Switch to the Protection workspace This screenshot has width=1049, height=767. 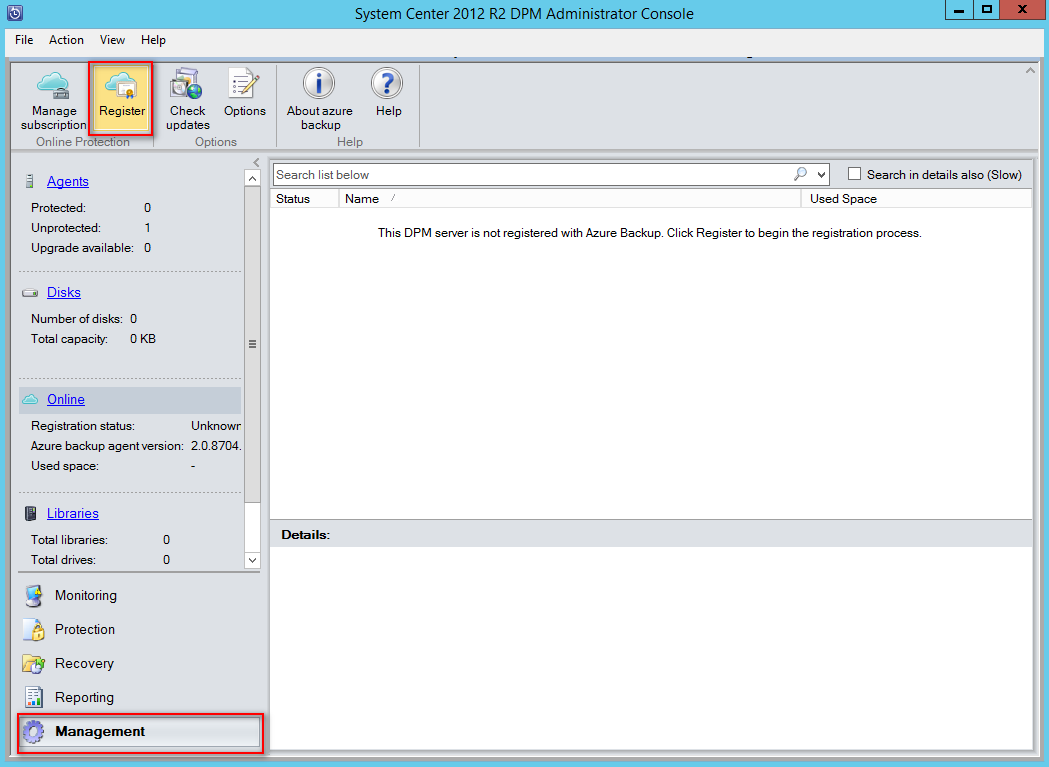click(85, 630)
